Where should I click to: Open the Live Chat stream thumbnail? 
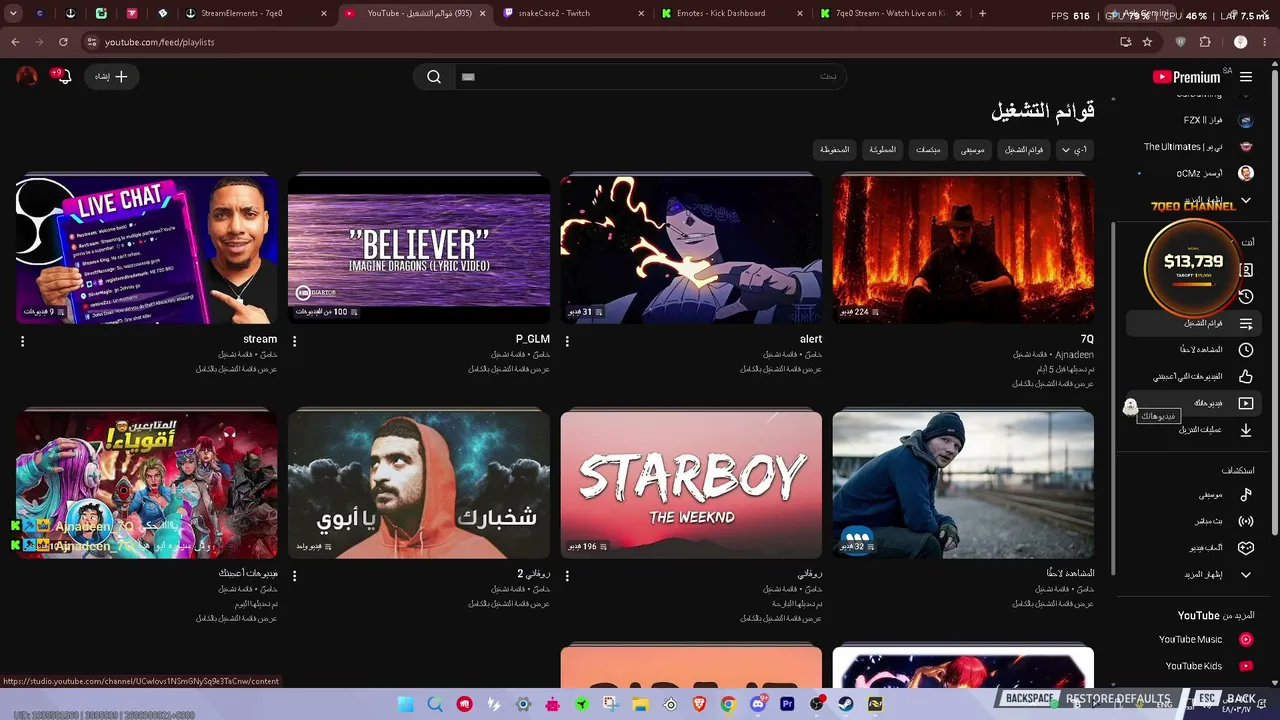point(147,249)
